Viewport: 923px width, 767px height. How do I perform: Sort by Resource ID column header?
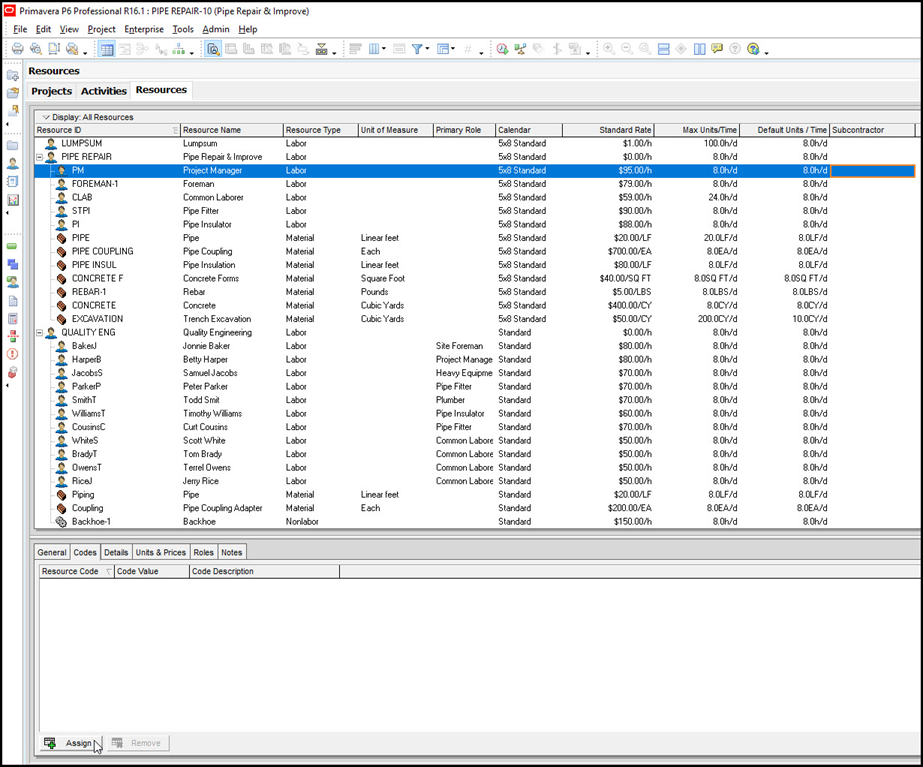107,130
